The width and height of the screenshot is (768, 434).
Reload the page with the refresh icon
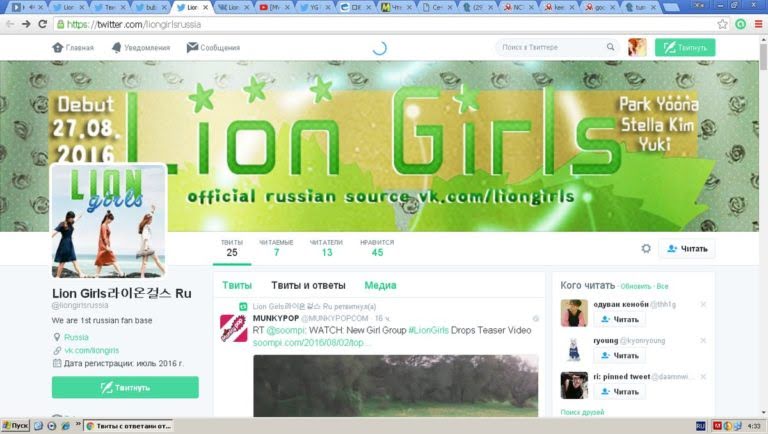point(43,24)
